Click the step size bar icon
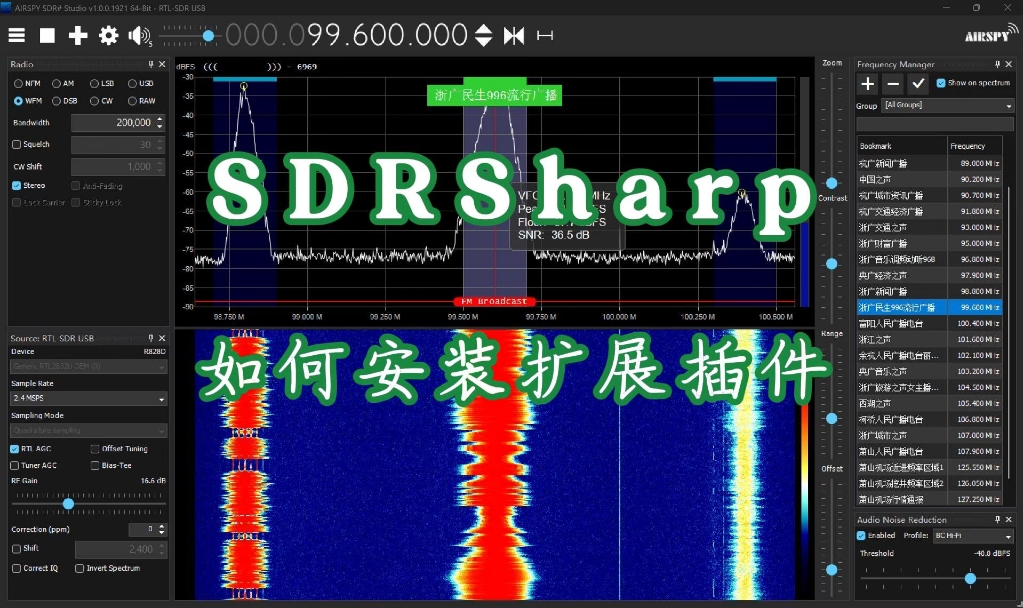The width and height of the screenshot is (1023, 608). click(545, 35)
